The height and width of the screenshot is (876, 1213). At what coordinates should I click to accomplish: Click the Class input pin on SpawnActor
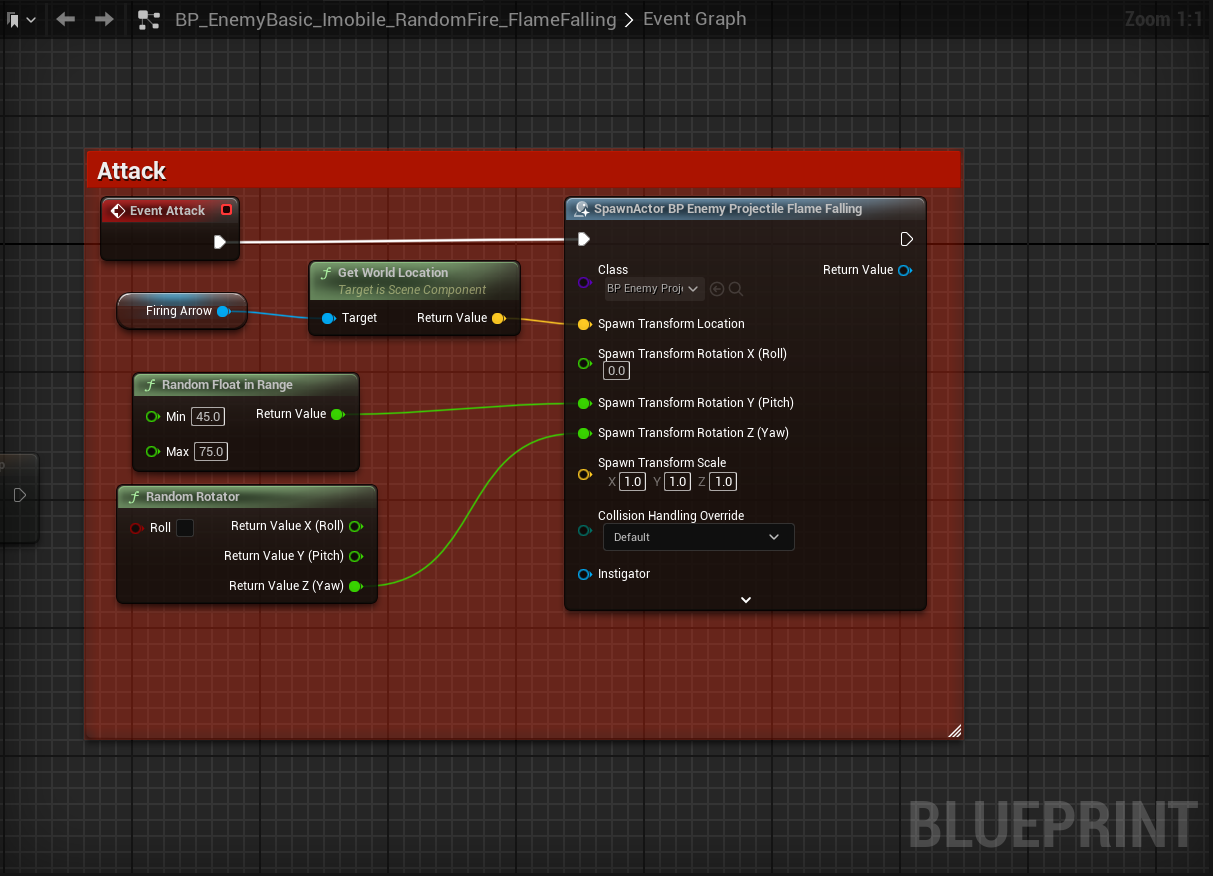584,283
